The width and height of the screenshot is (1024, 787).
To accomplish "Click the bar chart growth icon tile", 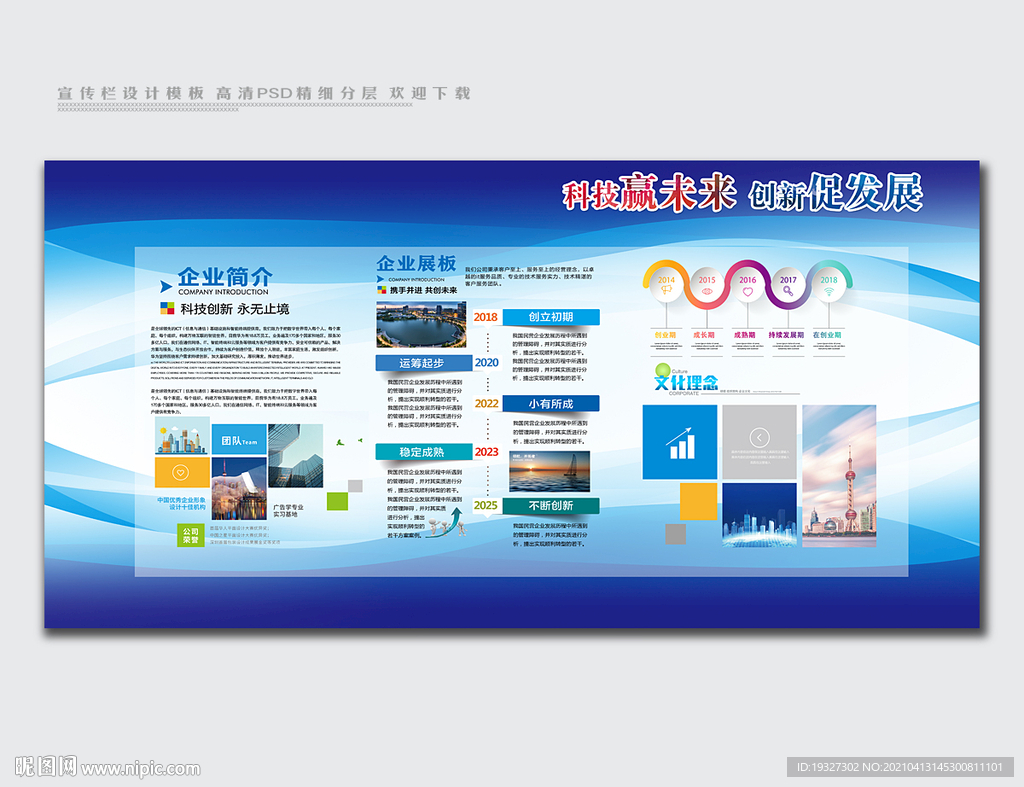I will click(x=679, y=442).
